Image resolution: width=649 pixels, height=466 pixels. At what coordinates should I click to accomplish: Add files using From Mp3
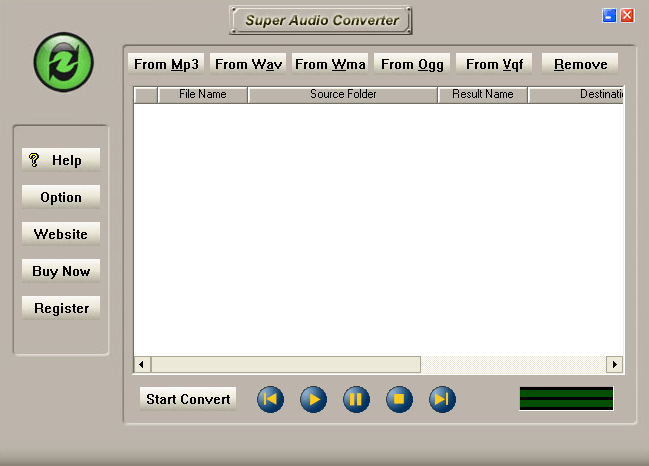tap(166, 64)
